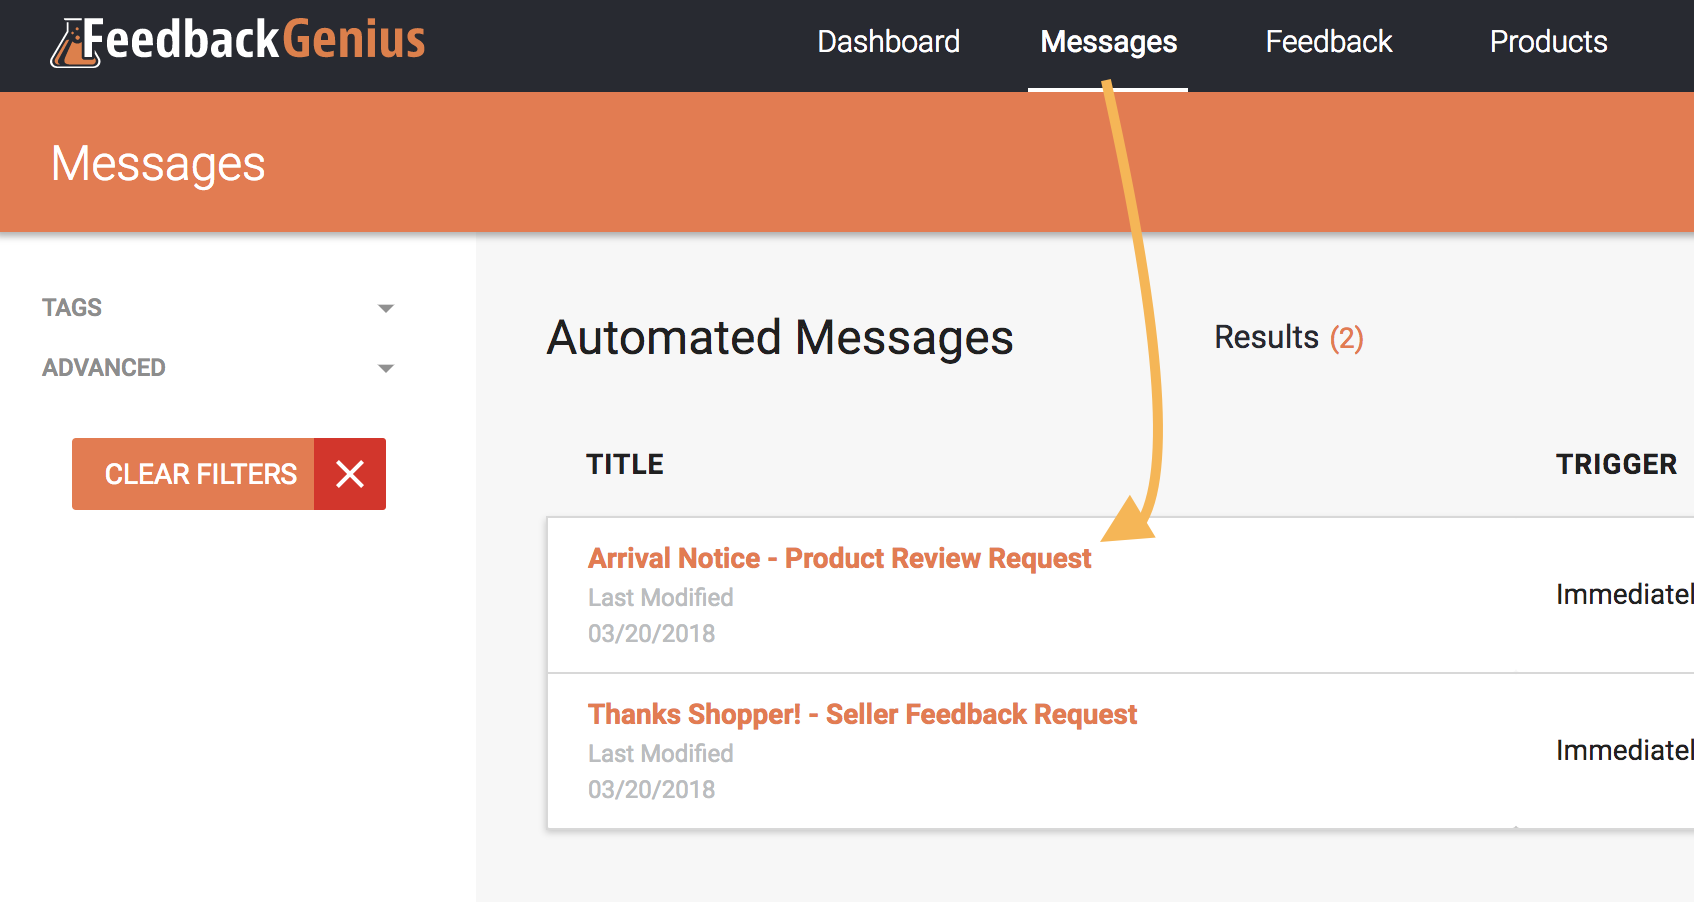Viewport: 1694px width, 902px height.
Task: Click the TITLE column header
Action: coord(625,464)
